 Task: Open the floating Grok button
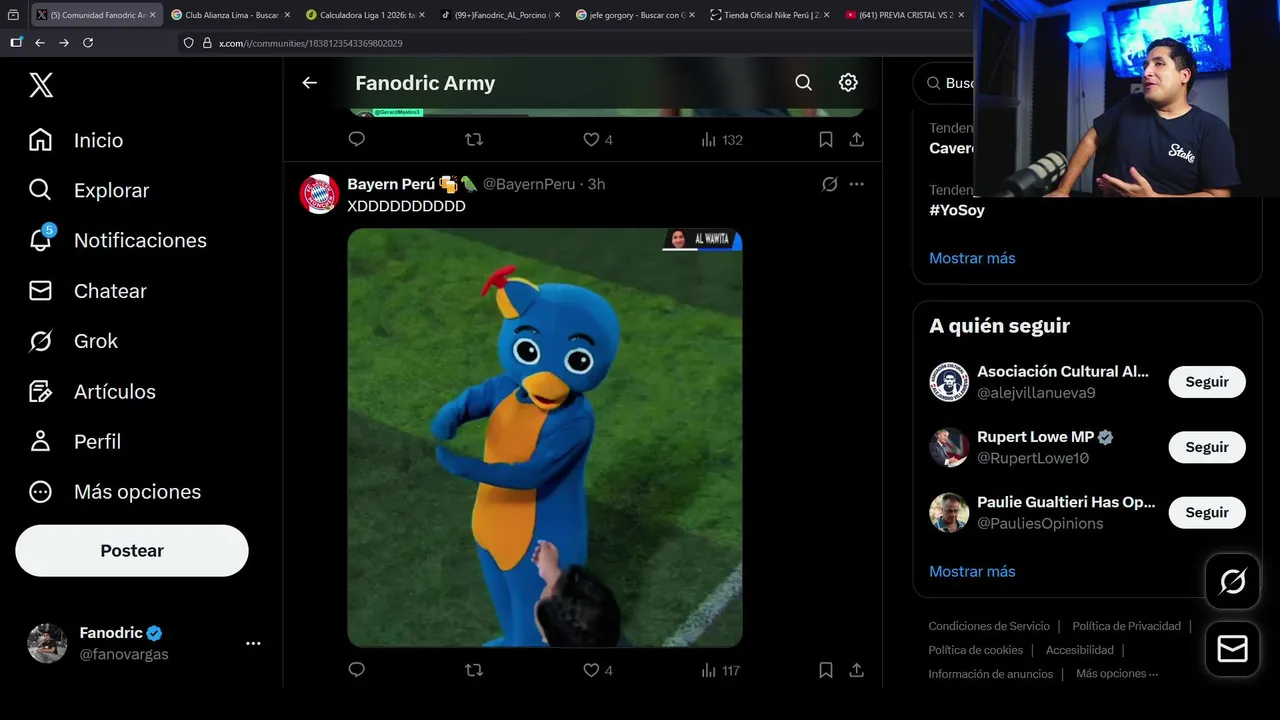click(x=1232, y=581)
